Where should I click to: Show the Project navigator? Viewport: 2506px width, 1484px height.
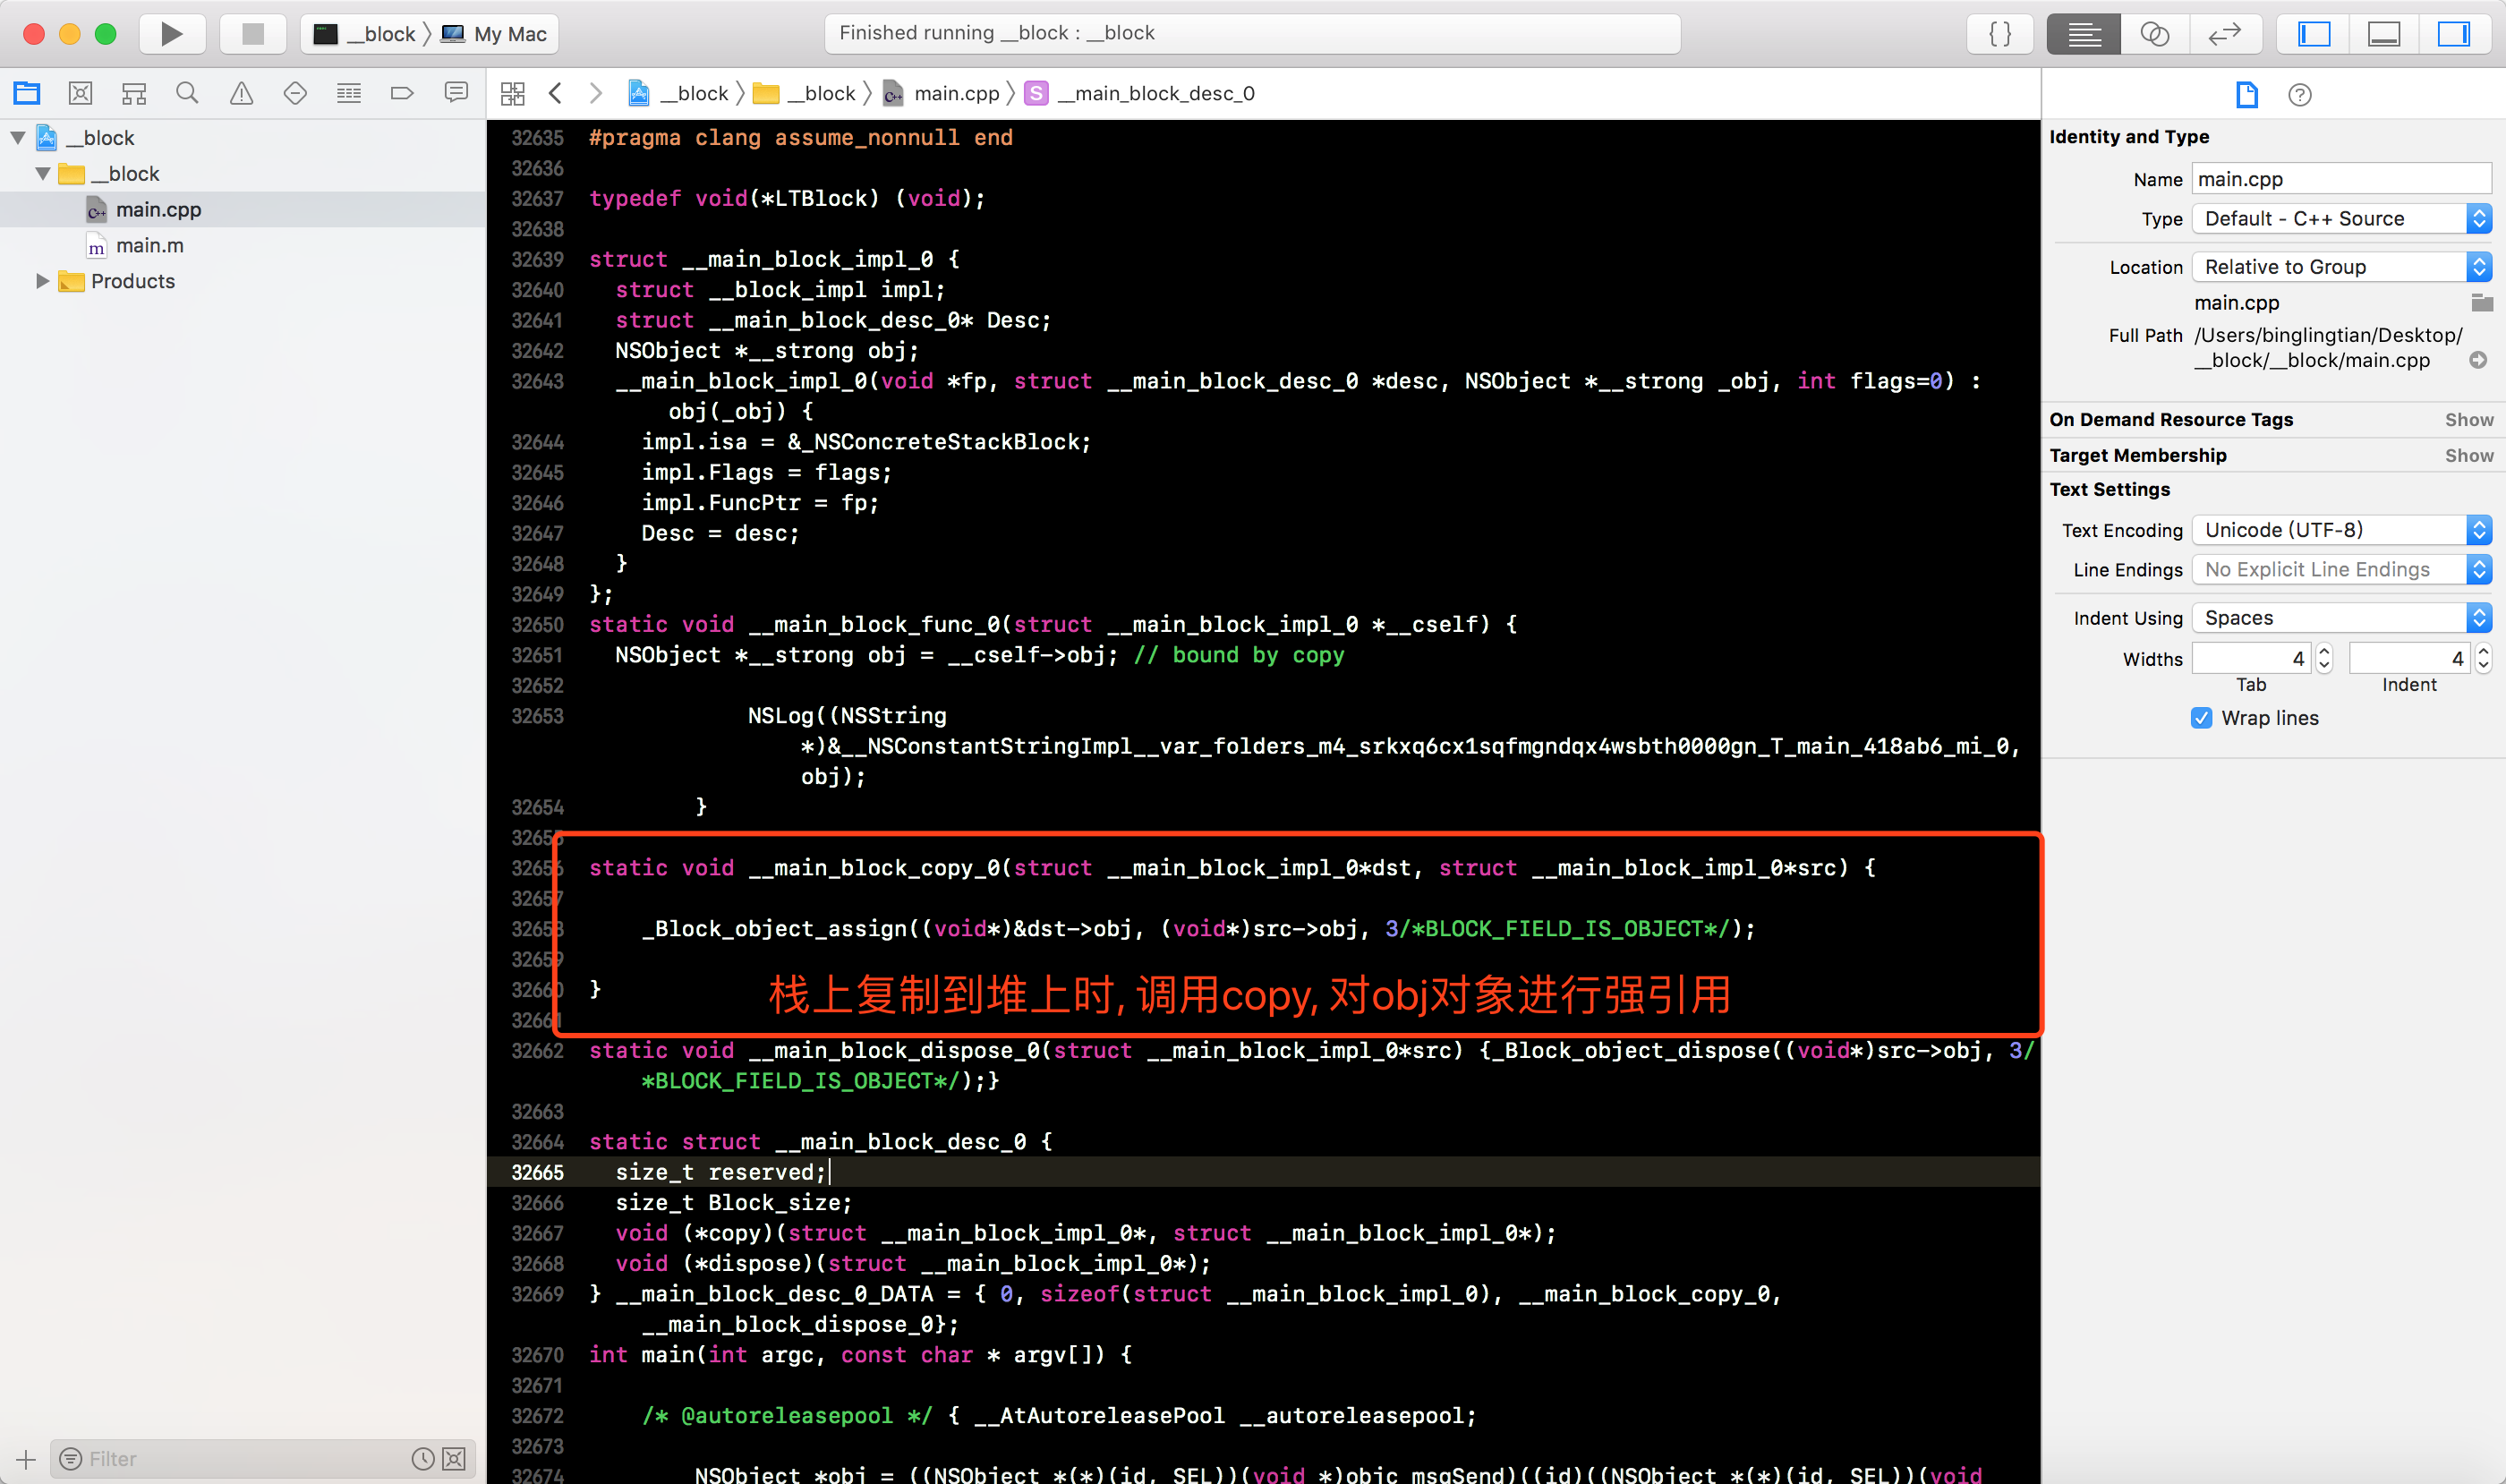[x=27, y=94]
